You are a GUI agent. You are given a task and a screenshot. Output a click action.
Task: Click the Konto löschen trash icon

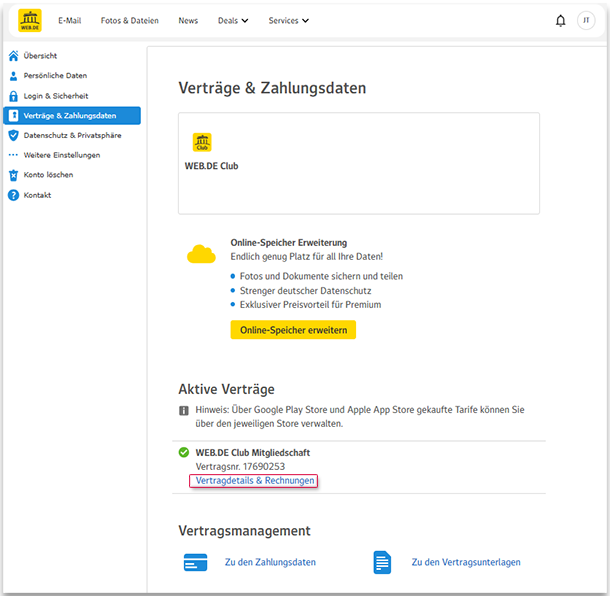coord(14,175)
